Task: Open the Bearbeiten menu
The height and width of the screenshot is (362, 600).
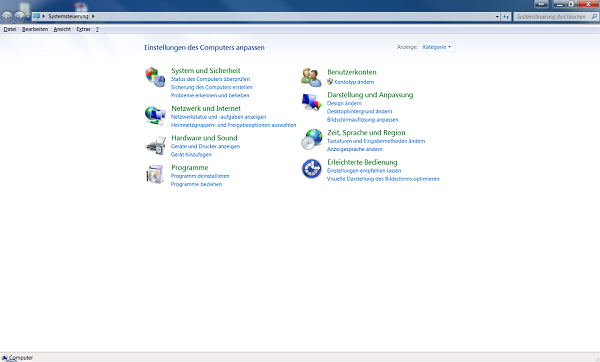Action: 35,29
